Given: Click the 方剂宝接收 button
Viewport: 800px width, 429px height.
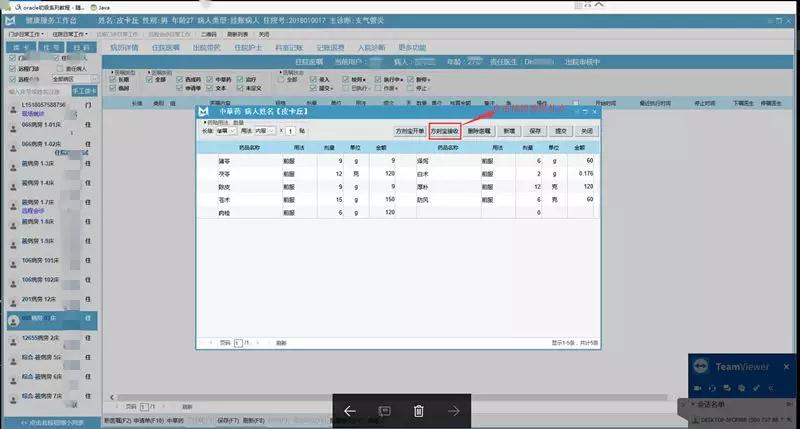Looking at the screenshot, I should tap(445, 131).
